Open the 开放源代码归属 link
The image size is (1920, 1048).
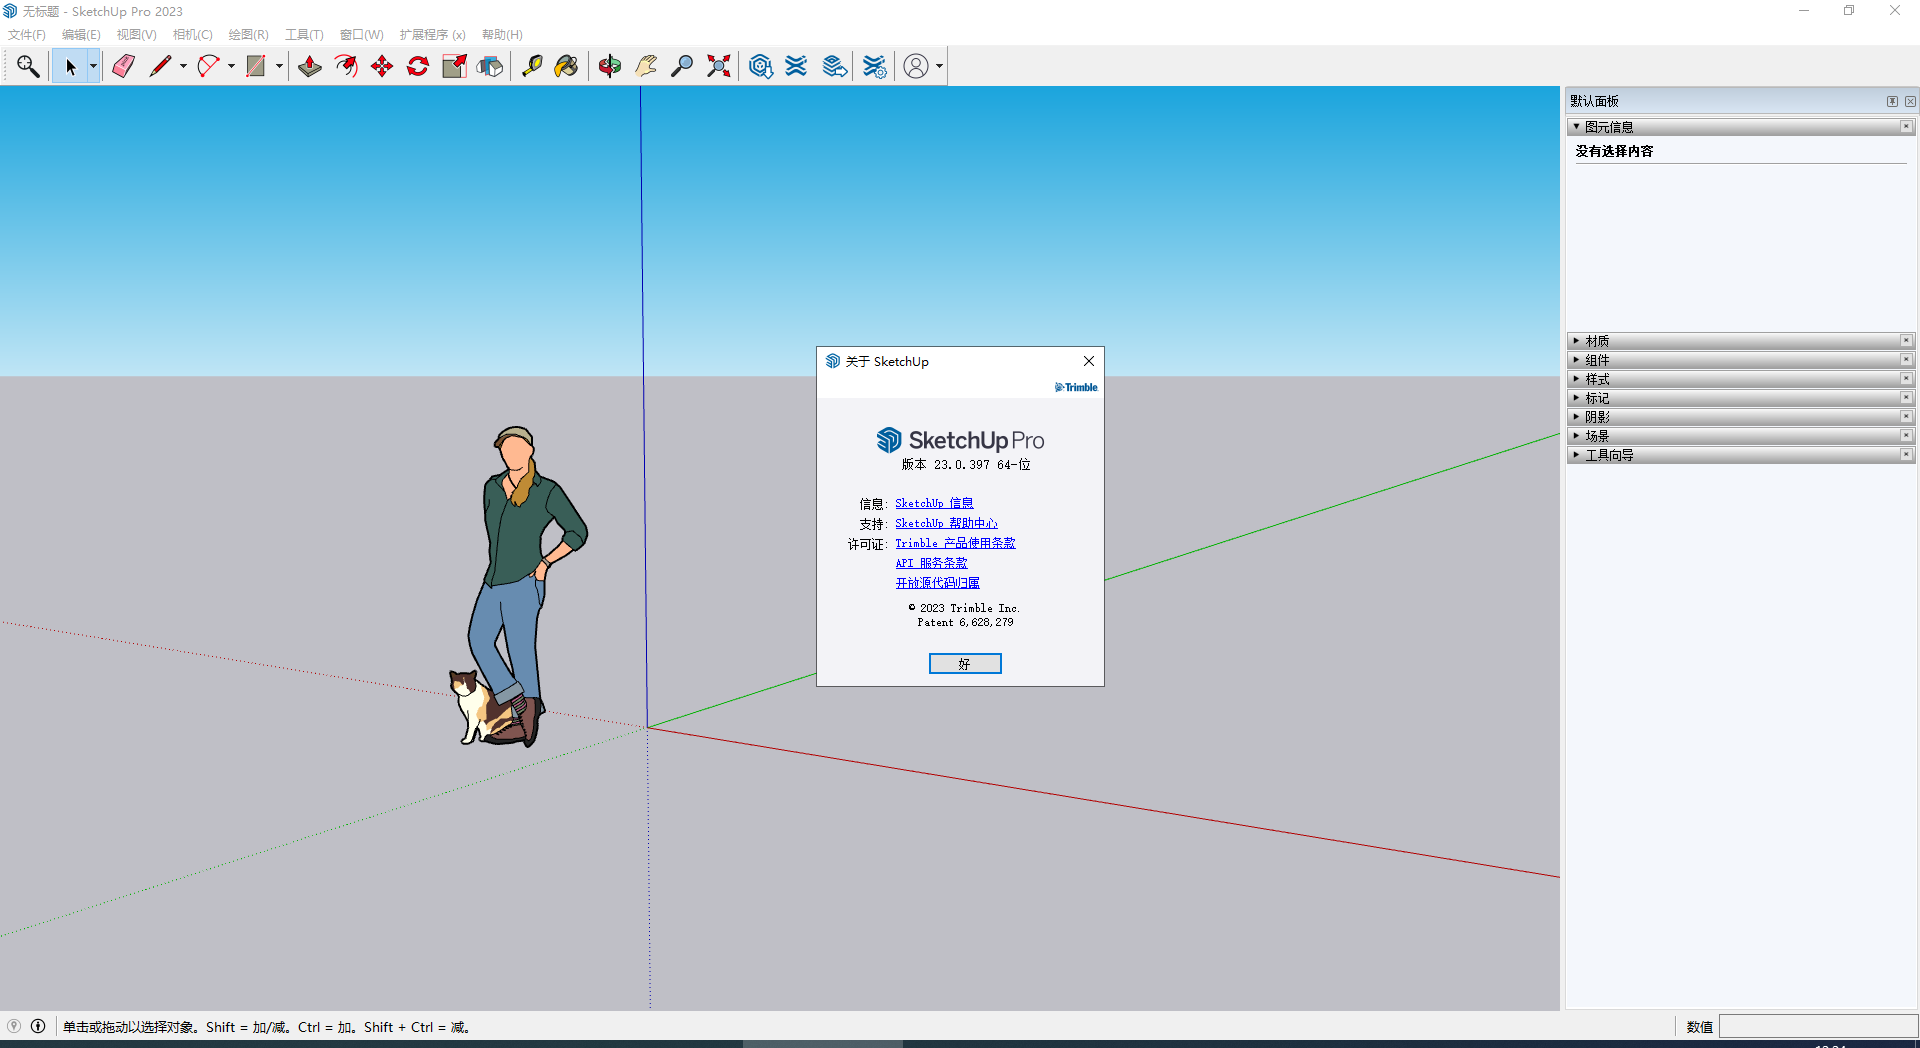[937, 583]
